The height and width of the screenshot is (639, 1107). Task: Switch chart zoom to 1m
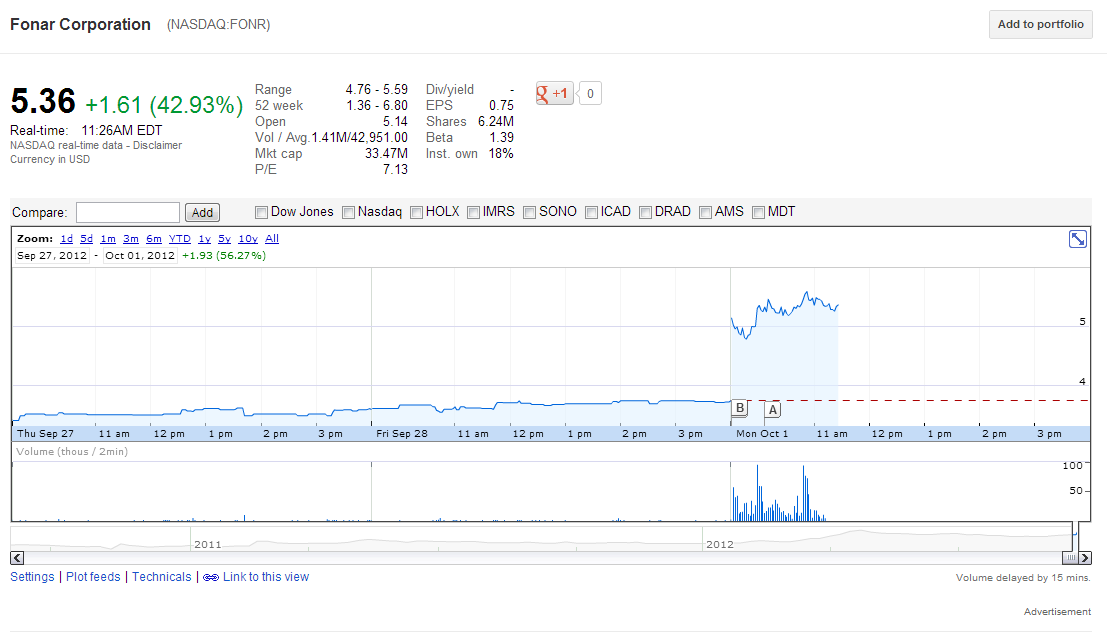point(108,239)
